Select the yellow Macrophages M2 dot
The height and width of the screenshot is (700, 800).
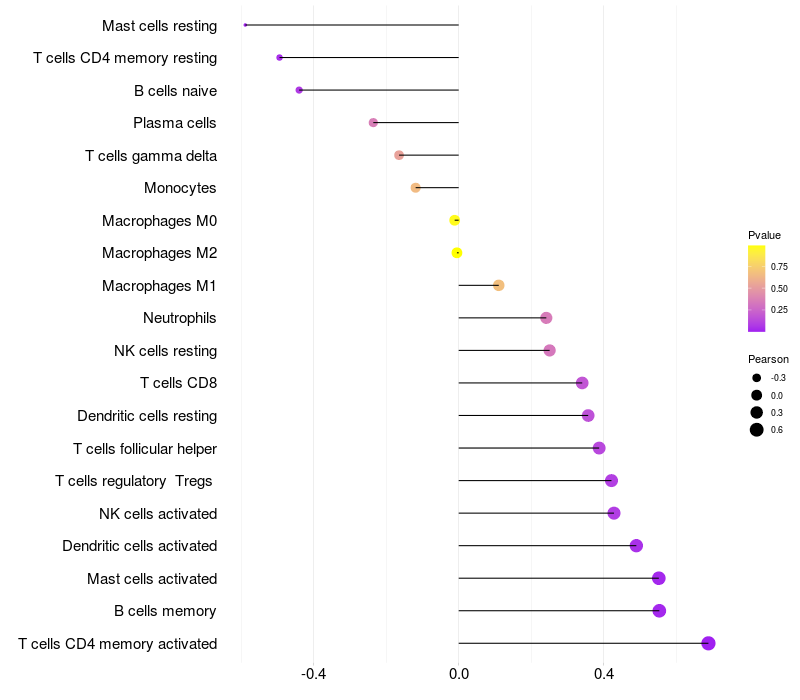click(x=457, y=253)
